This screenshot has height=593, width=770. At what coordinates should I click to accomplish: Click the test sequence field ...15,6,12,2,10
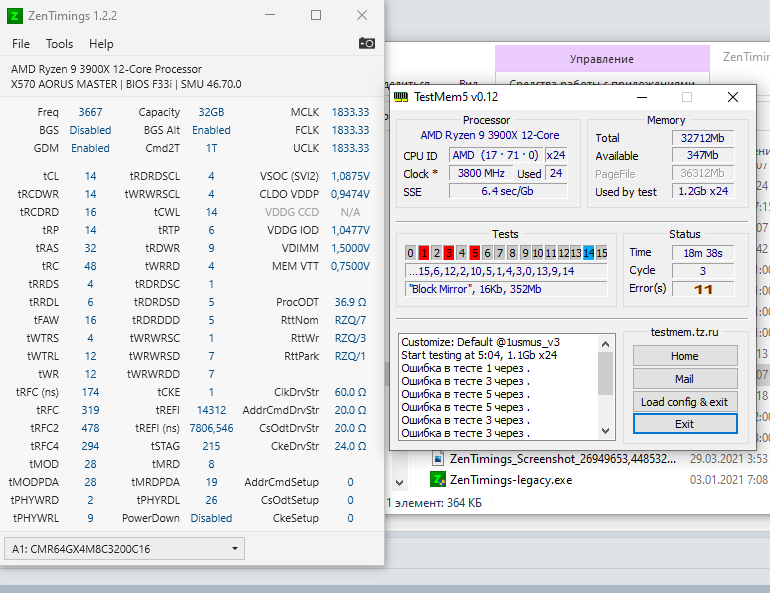[x=506, y=271]
